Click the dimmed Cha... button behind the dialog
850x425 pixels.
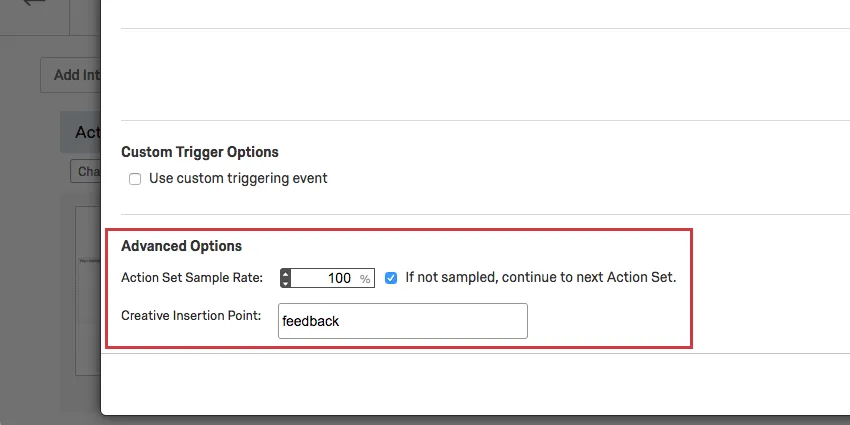[88, 171]
